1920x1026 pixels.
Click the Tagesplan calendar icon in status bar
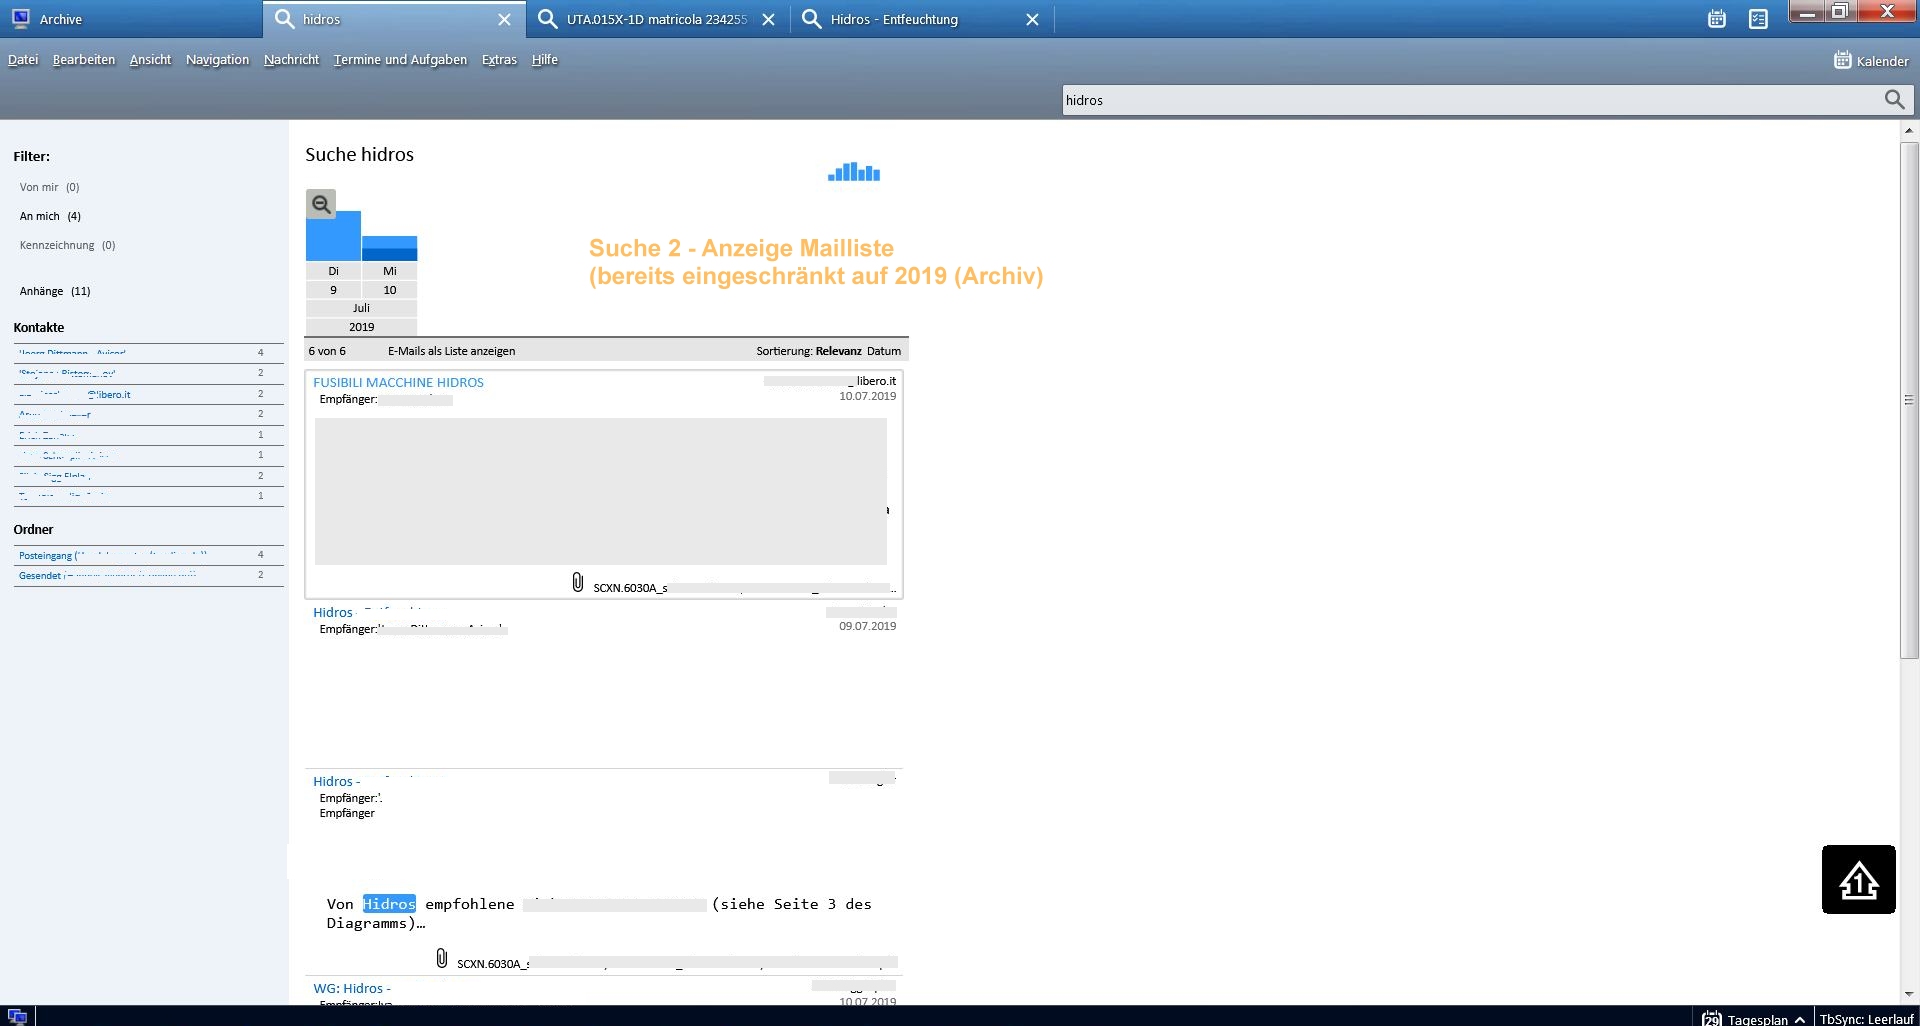(x=1711, y=1019)
